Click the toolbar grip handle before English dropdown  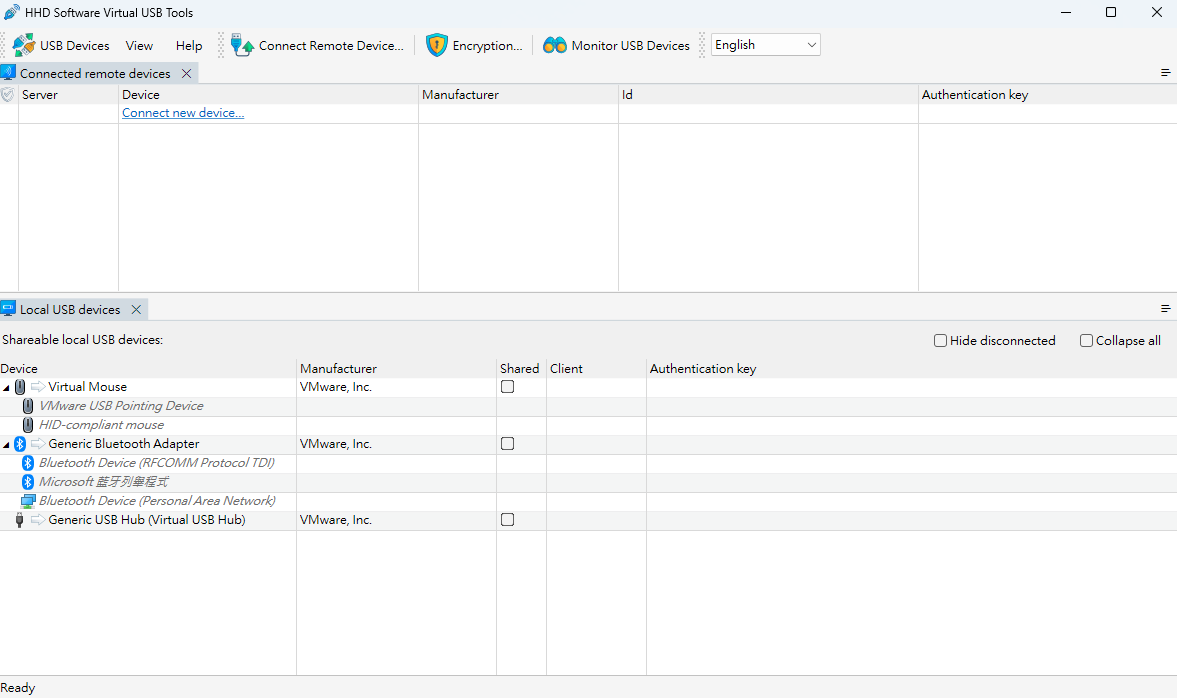pyautogui.click(x=703, y=45)
